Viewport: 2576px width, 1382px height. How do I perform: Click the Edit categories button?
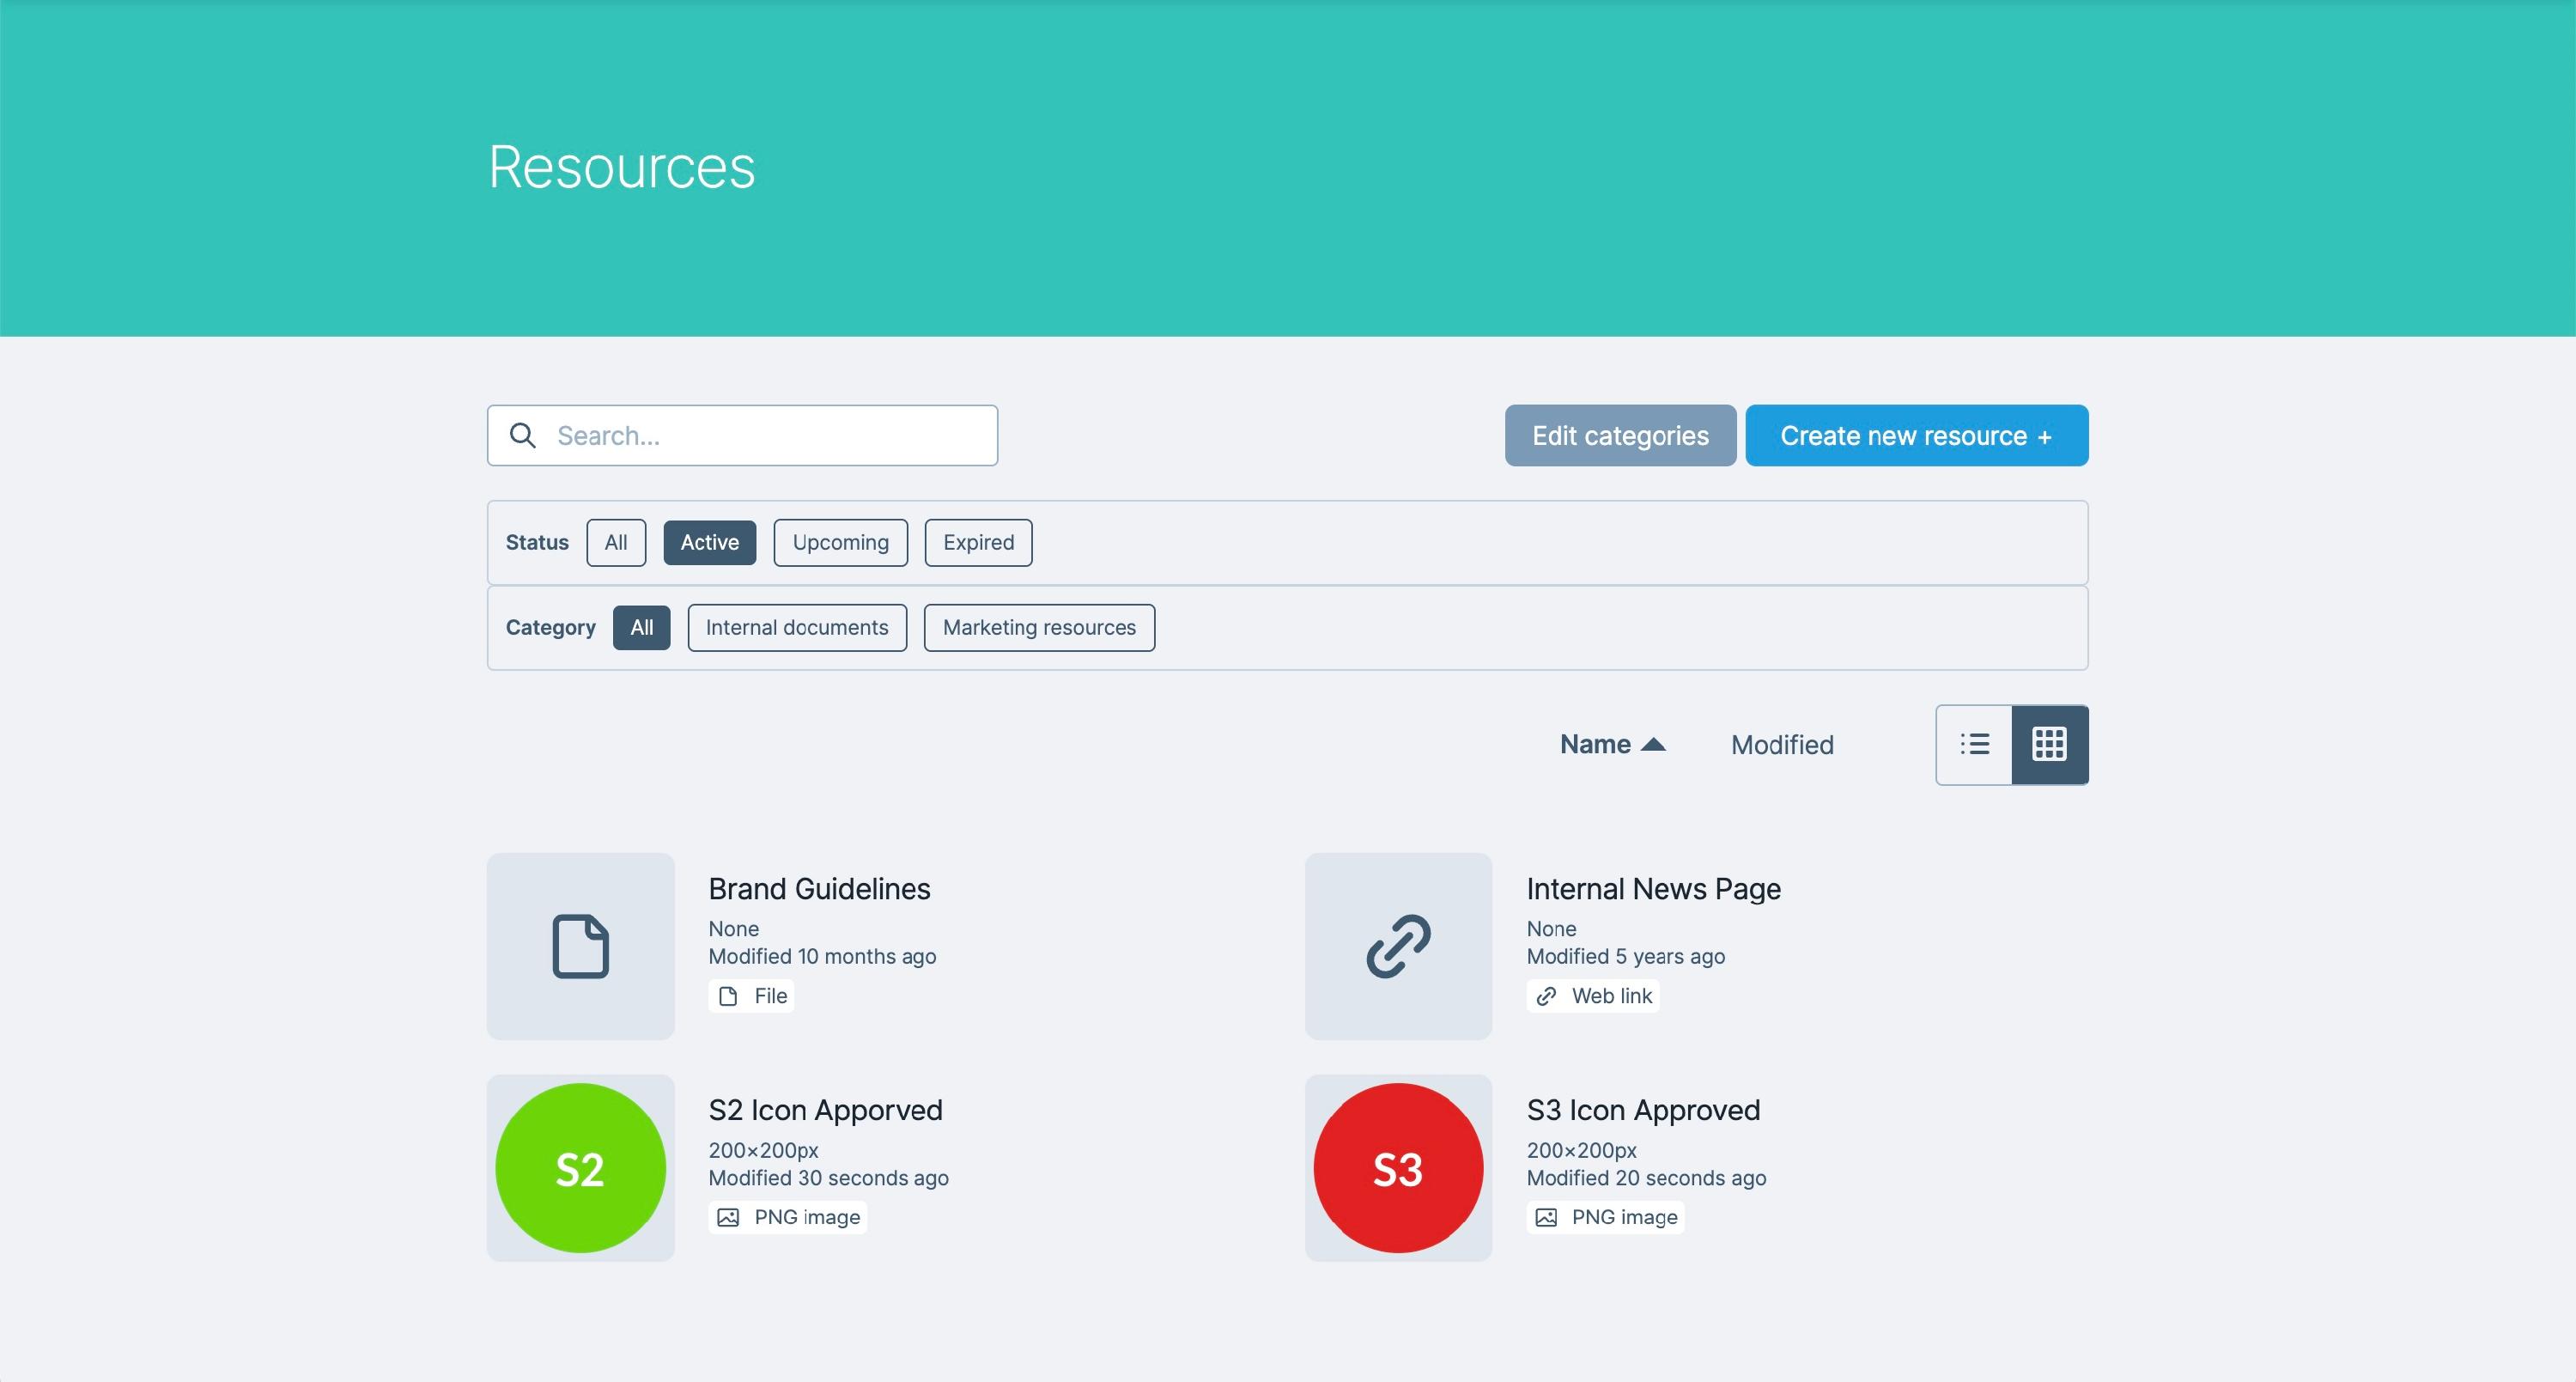1619,435
